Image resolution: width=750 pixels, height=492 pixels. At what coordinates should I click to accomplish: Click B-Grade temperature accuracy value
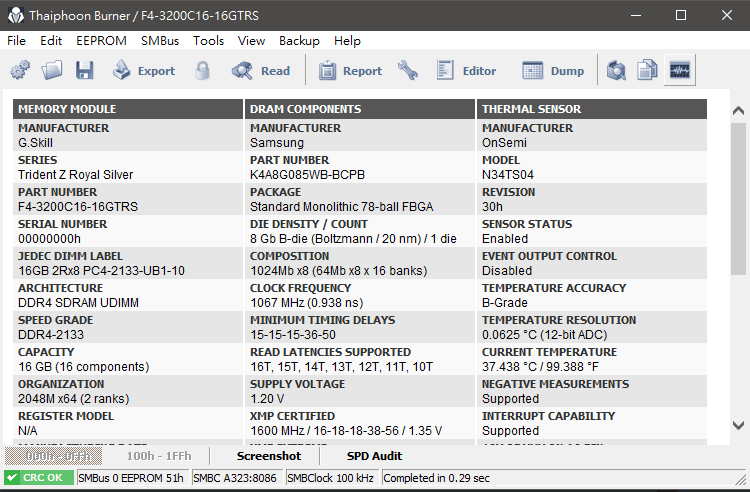tap(505, 303)
